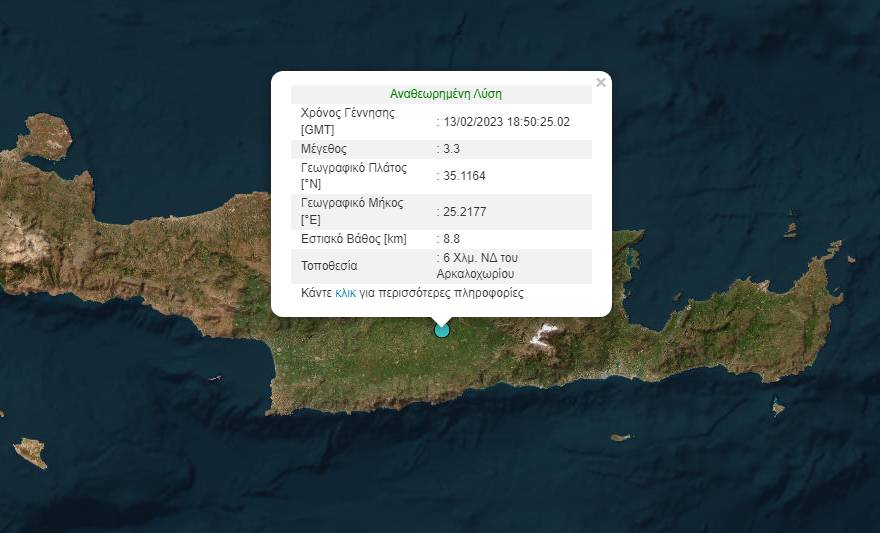Click the 'Χρόνος Γέννησης [GMT]' row label

click(x=348, y=121)
